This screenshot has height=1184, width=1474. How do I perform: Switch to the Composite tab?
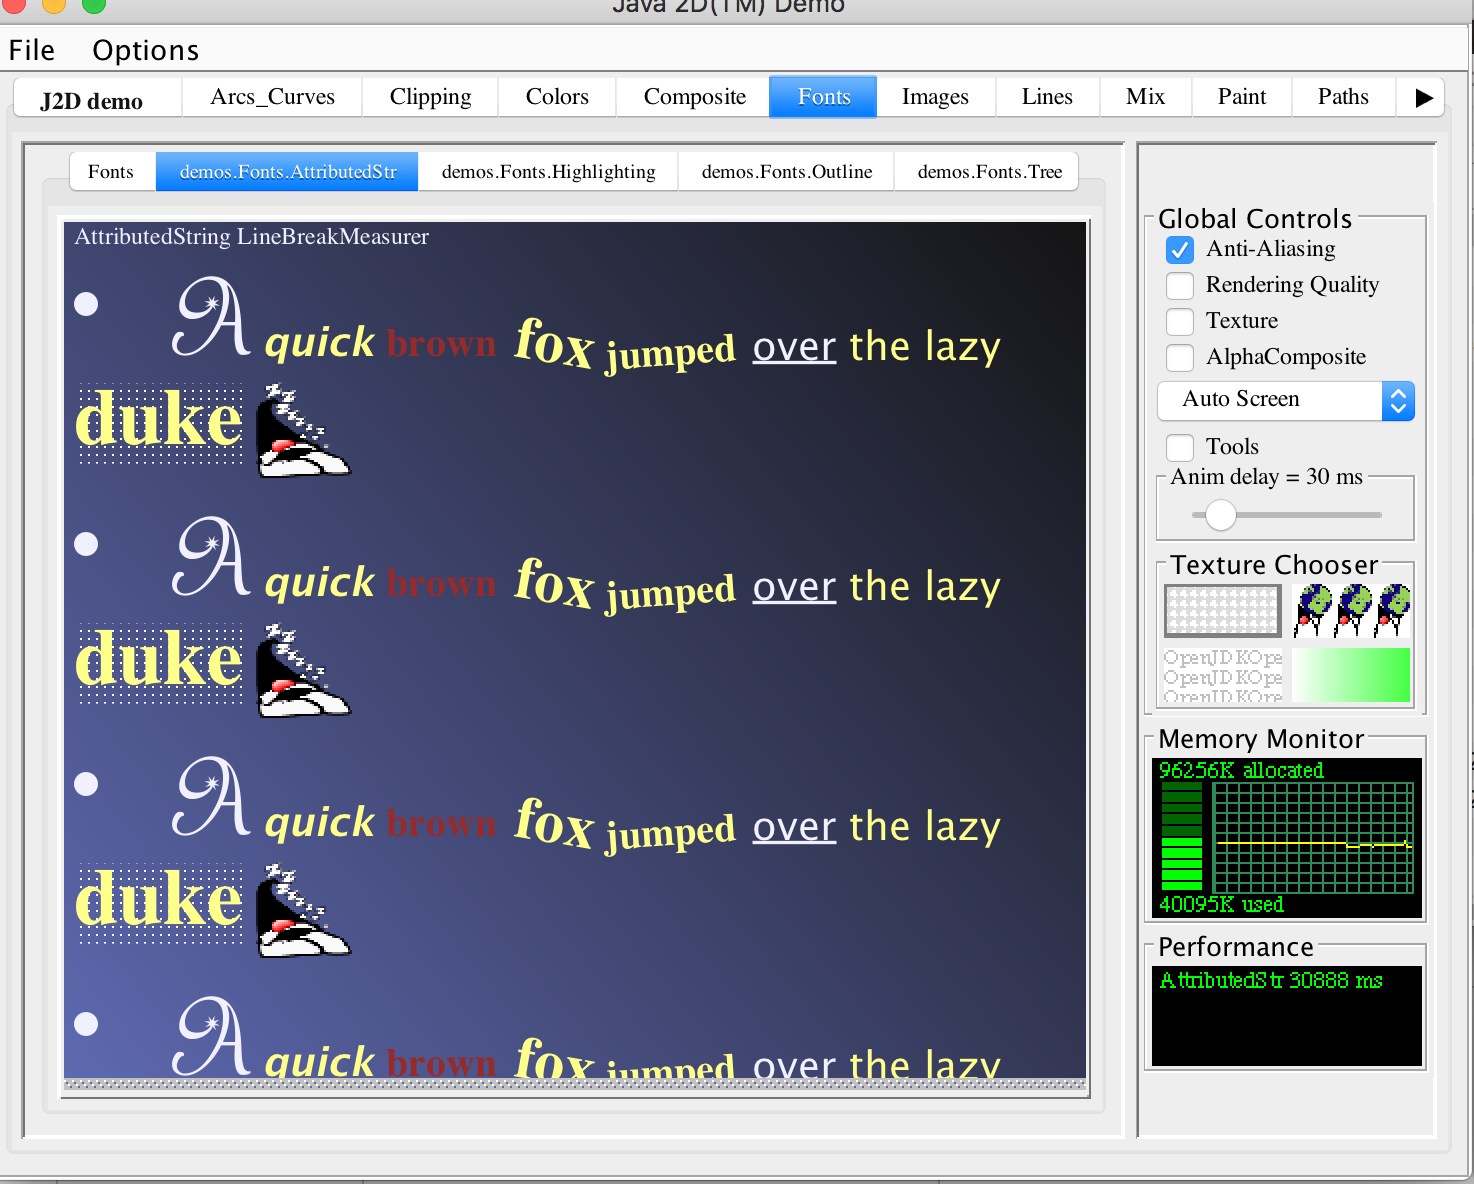click(694, 97)
